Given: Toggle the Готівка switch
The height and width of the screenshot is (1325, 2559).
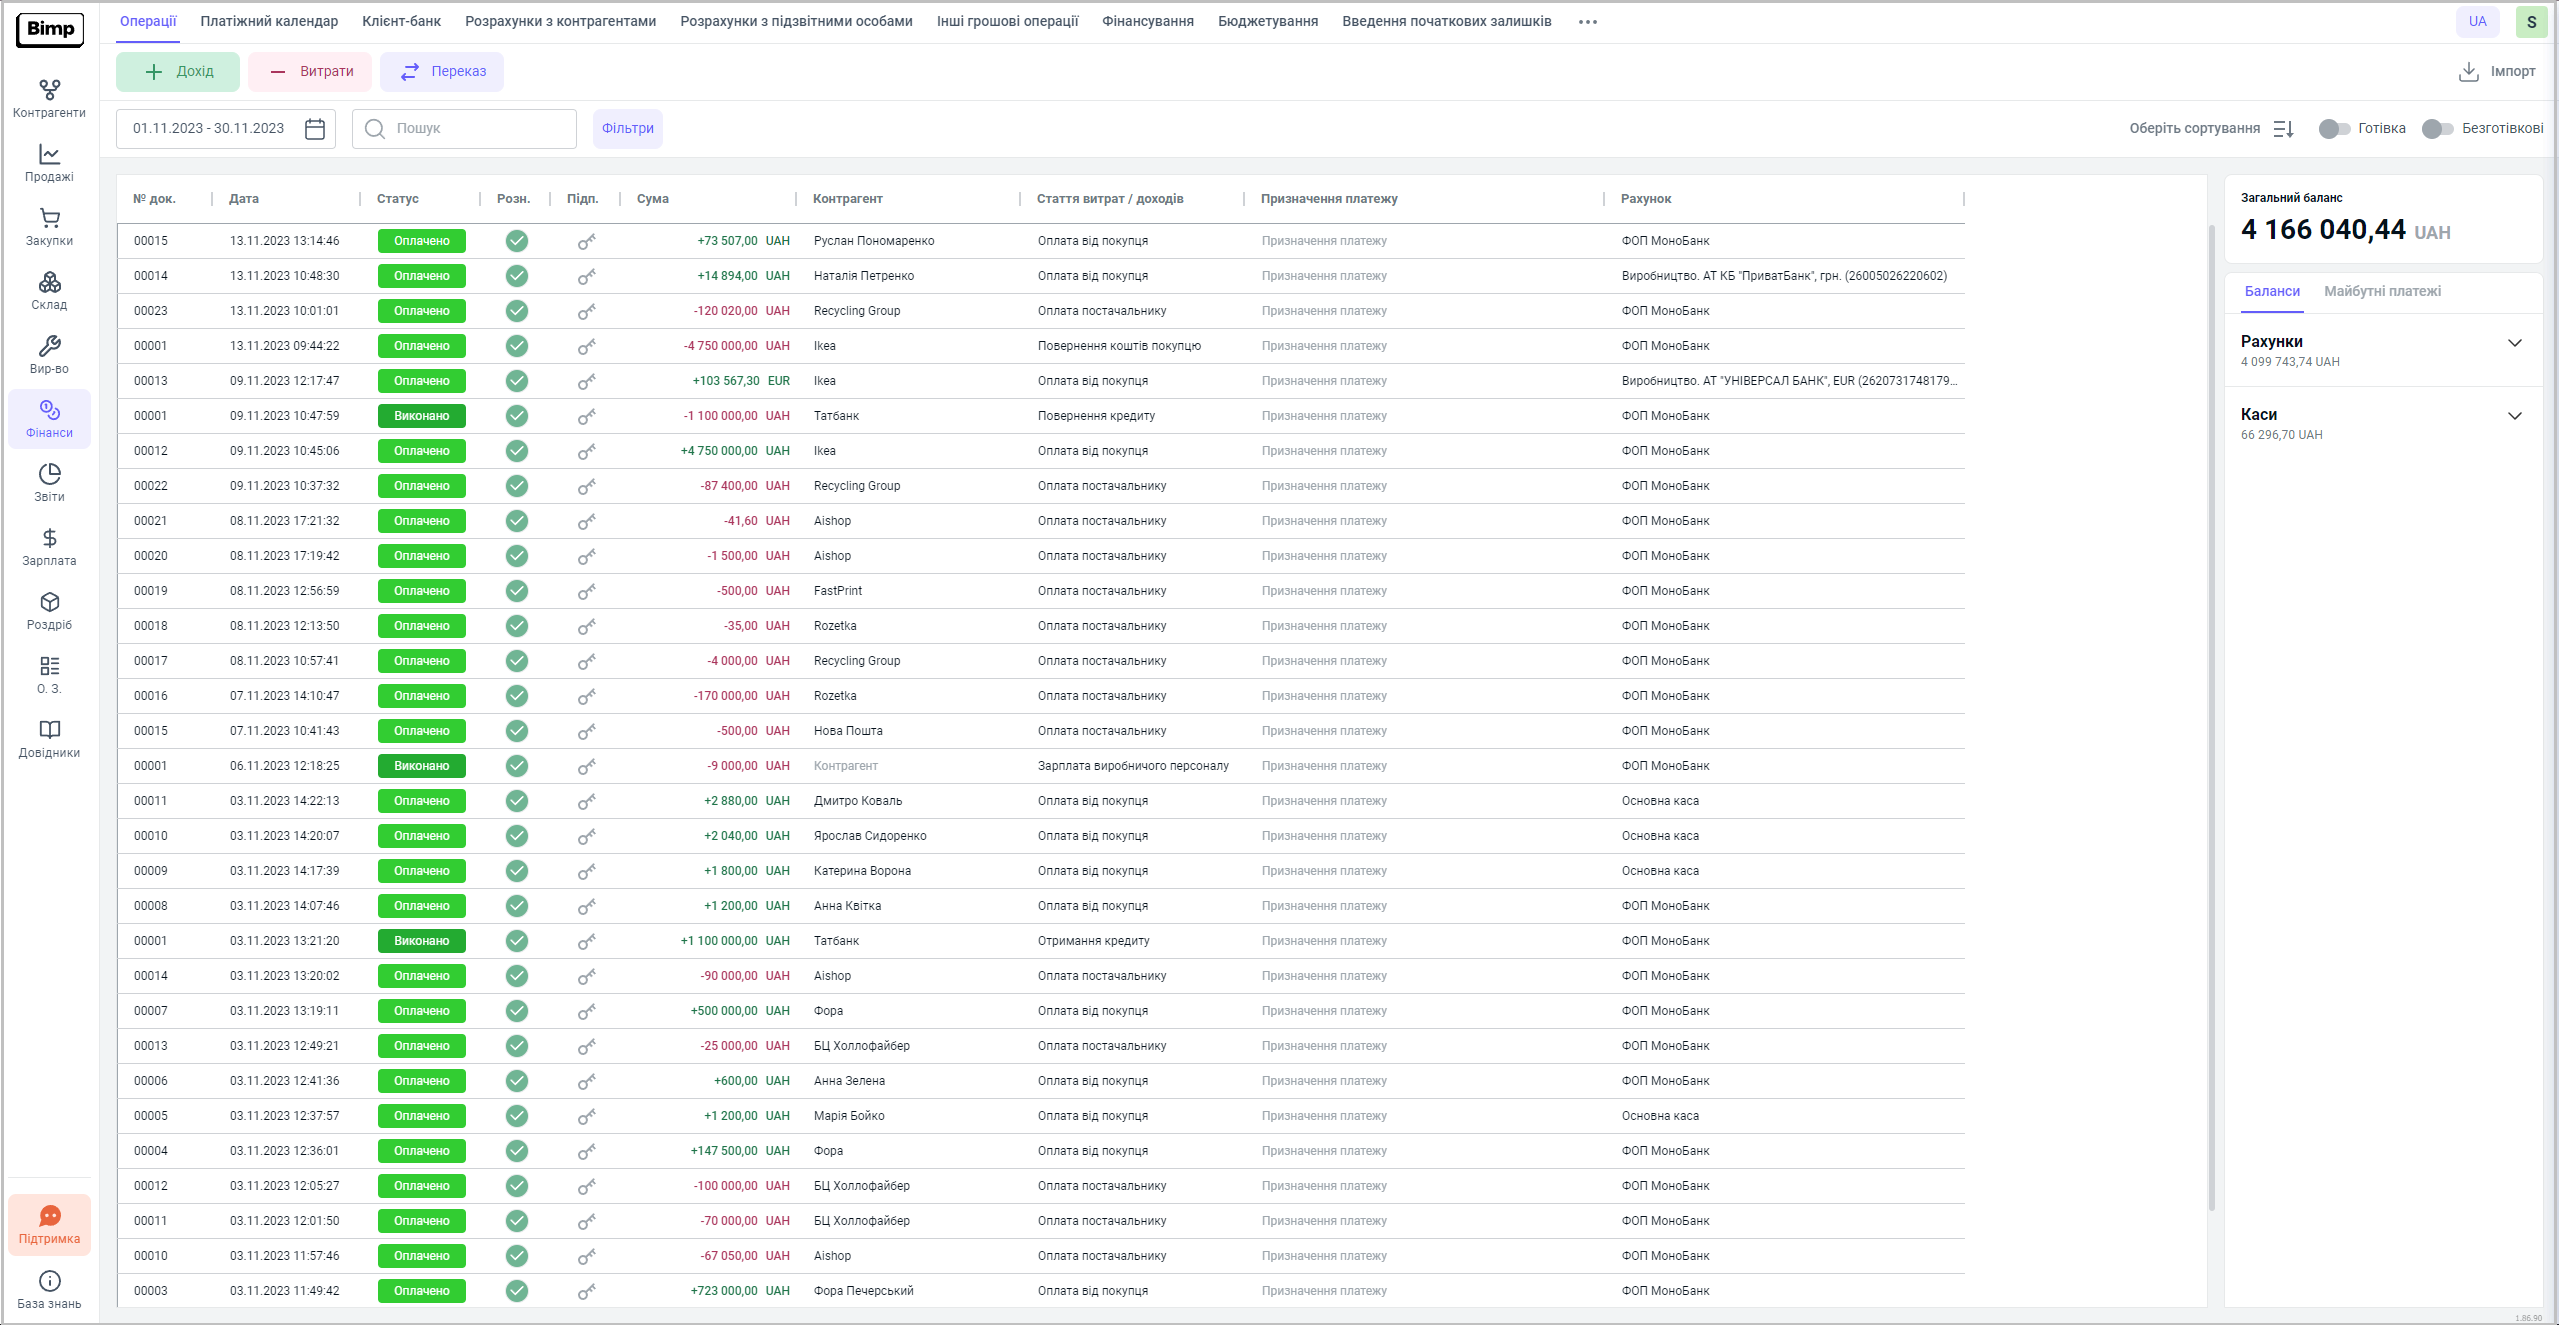Looking at the screenshot, I should [2334, 129].
